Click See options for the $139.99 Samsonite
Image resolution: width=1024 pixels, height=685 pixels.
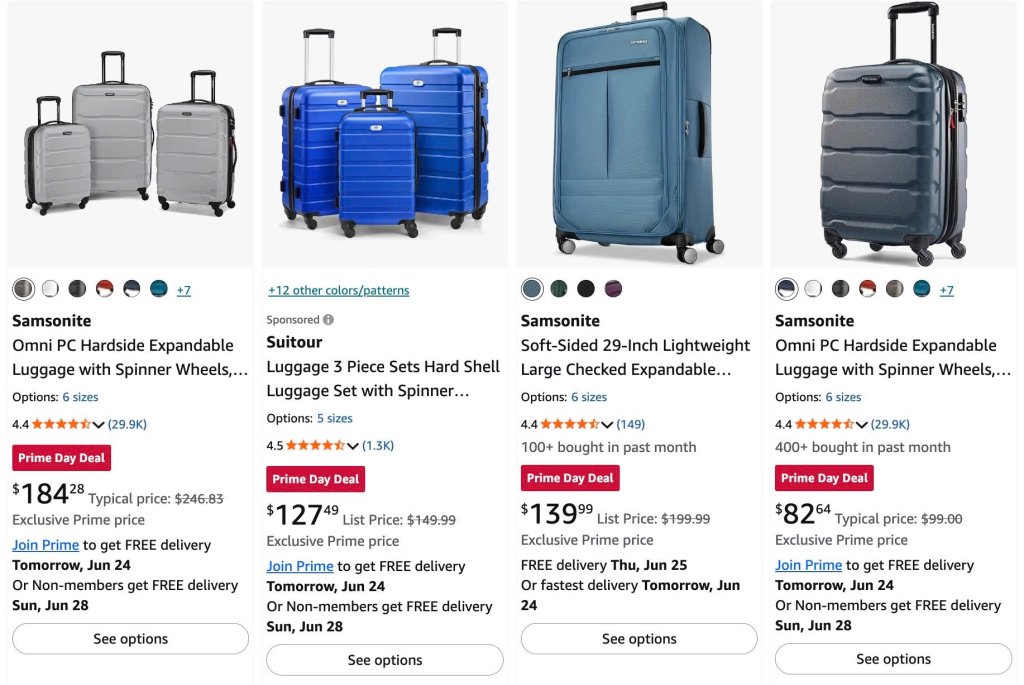[x=639, y=639]
